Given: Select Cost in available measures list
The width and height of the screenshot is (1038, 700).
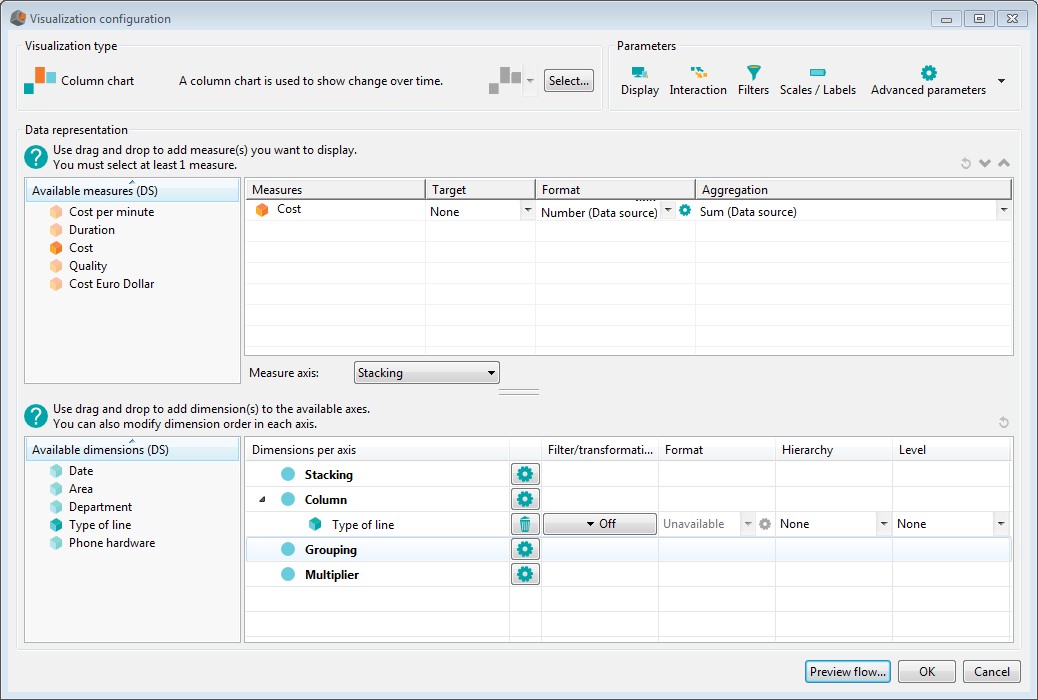Looking at the screenshot, I should pyautogui.click(x=81, y=248).
